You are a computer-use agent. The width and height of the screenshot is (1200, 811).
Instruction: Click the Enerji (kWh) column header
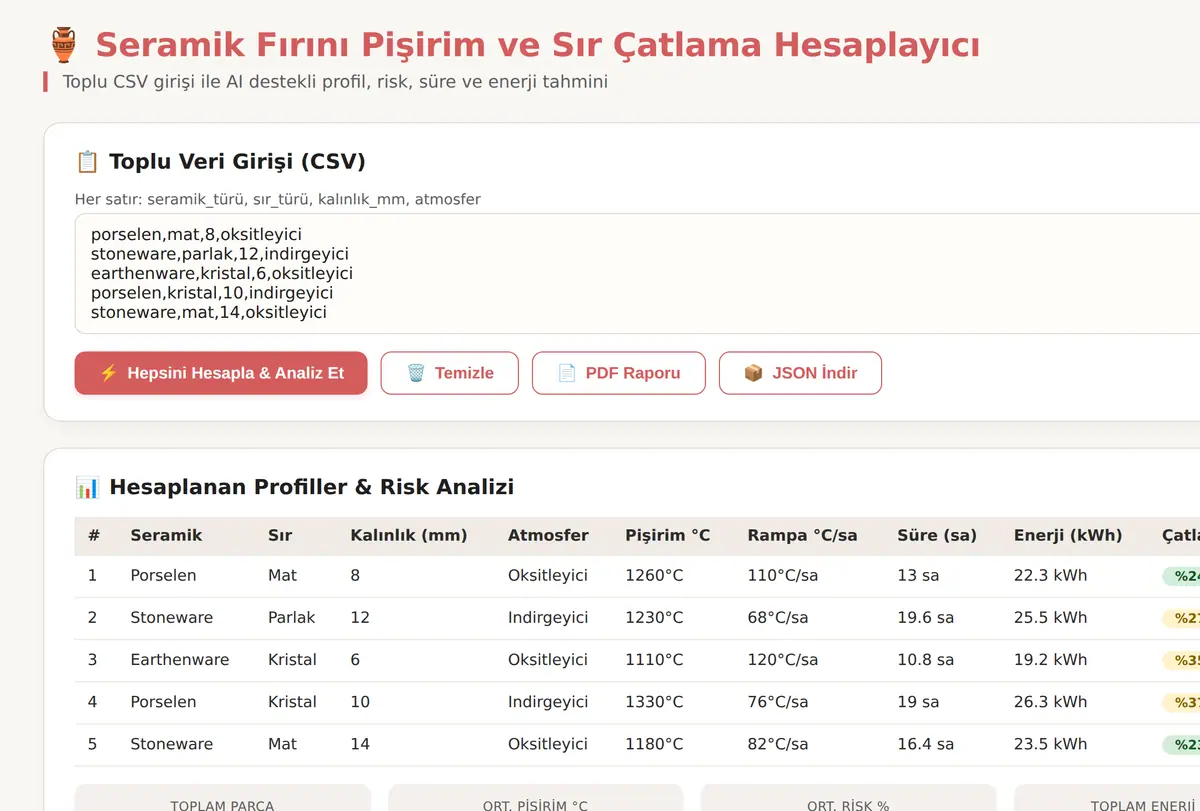pos(1068,535)
